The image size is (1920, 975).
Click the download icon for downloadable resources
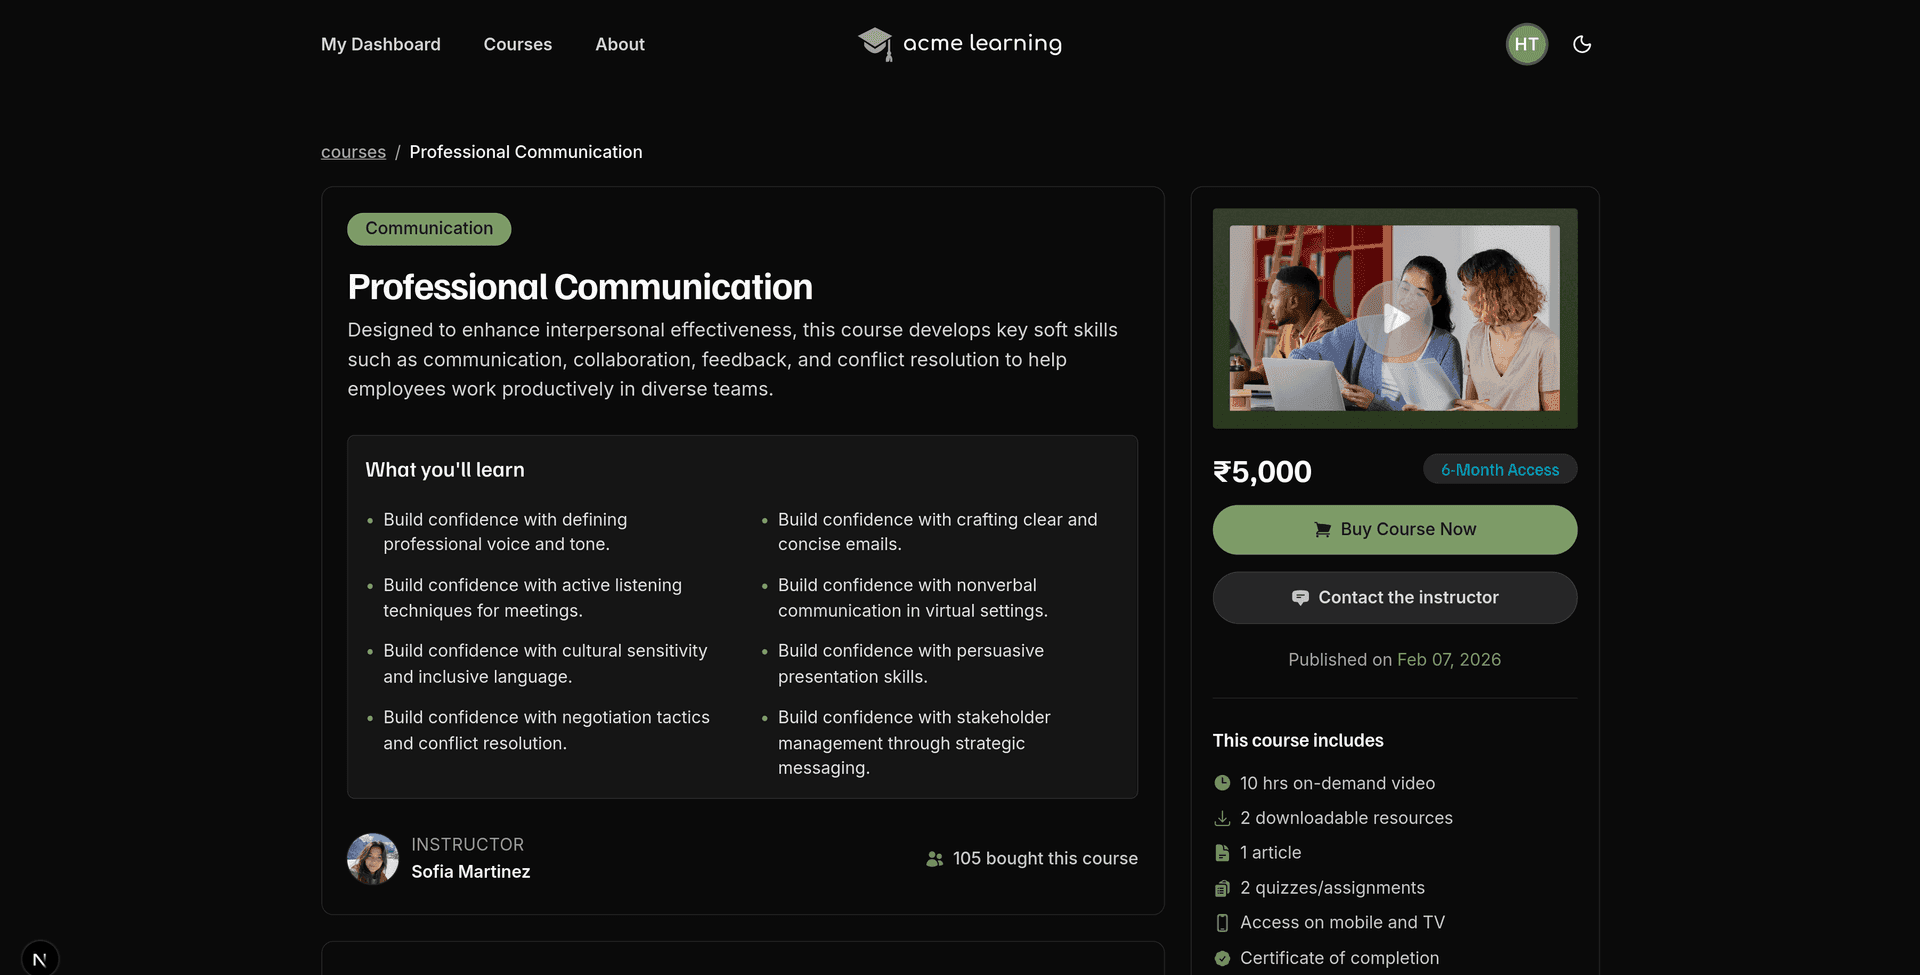pos(1222,818)
